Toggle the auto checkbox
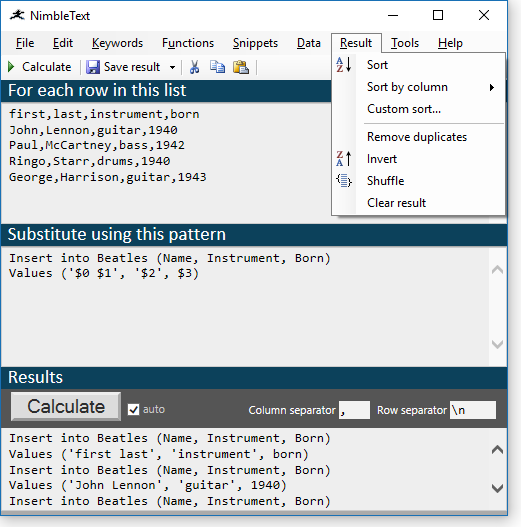Viewport: 521px width, 527px height. 133,409
